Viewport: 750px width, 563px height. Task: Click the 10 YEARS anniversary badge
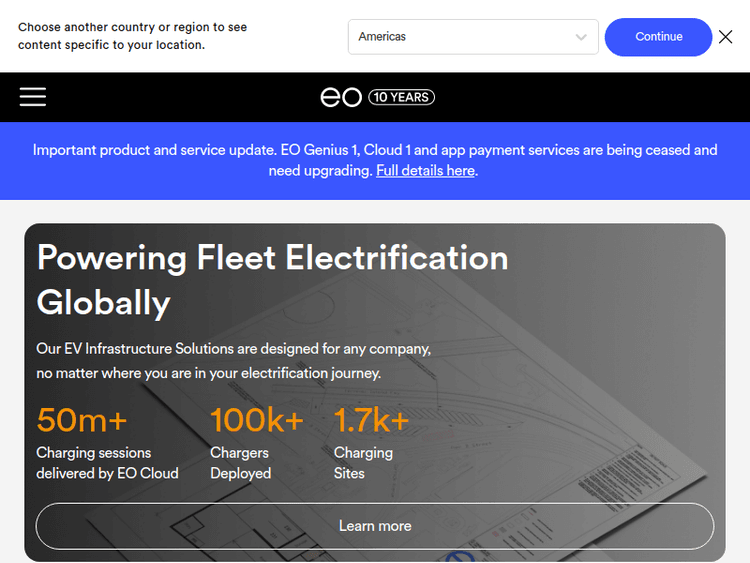click(402, 97)
